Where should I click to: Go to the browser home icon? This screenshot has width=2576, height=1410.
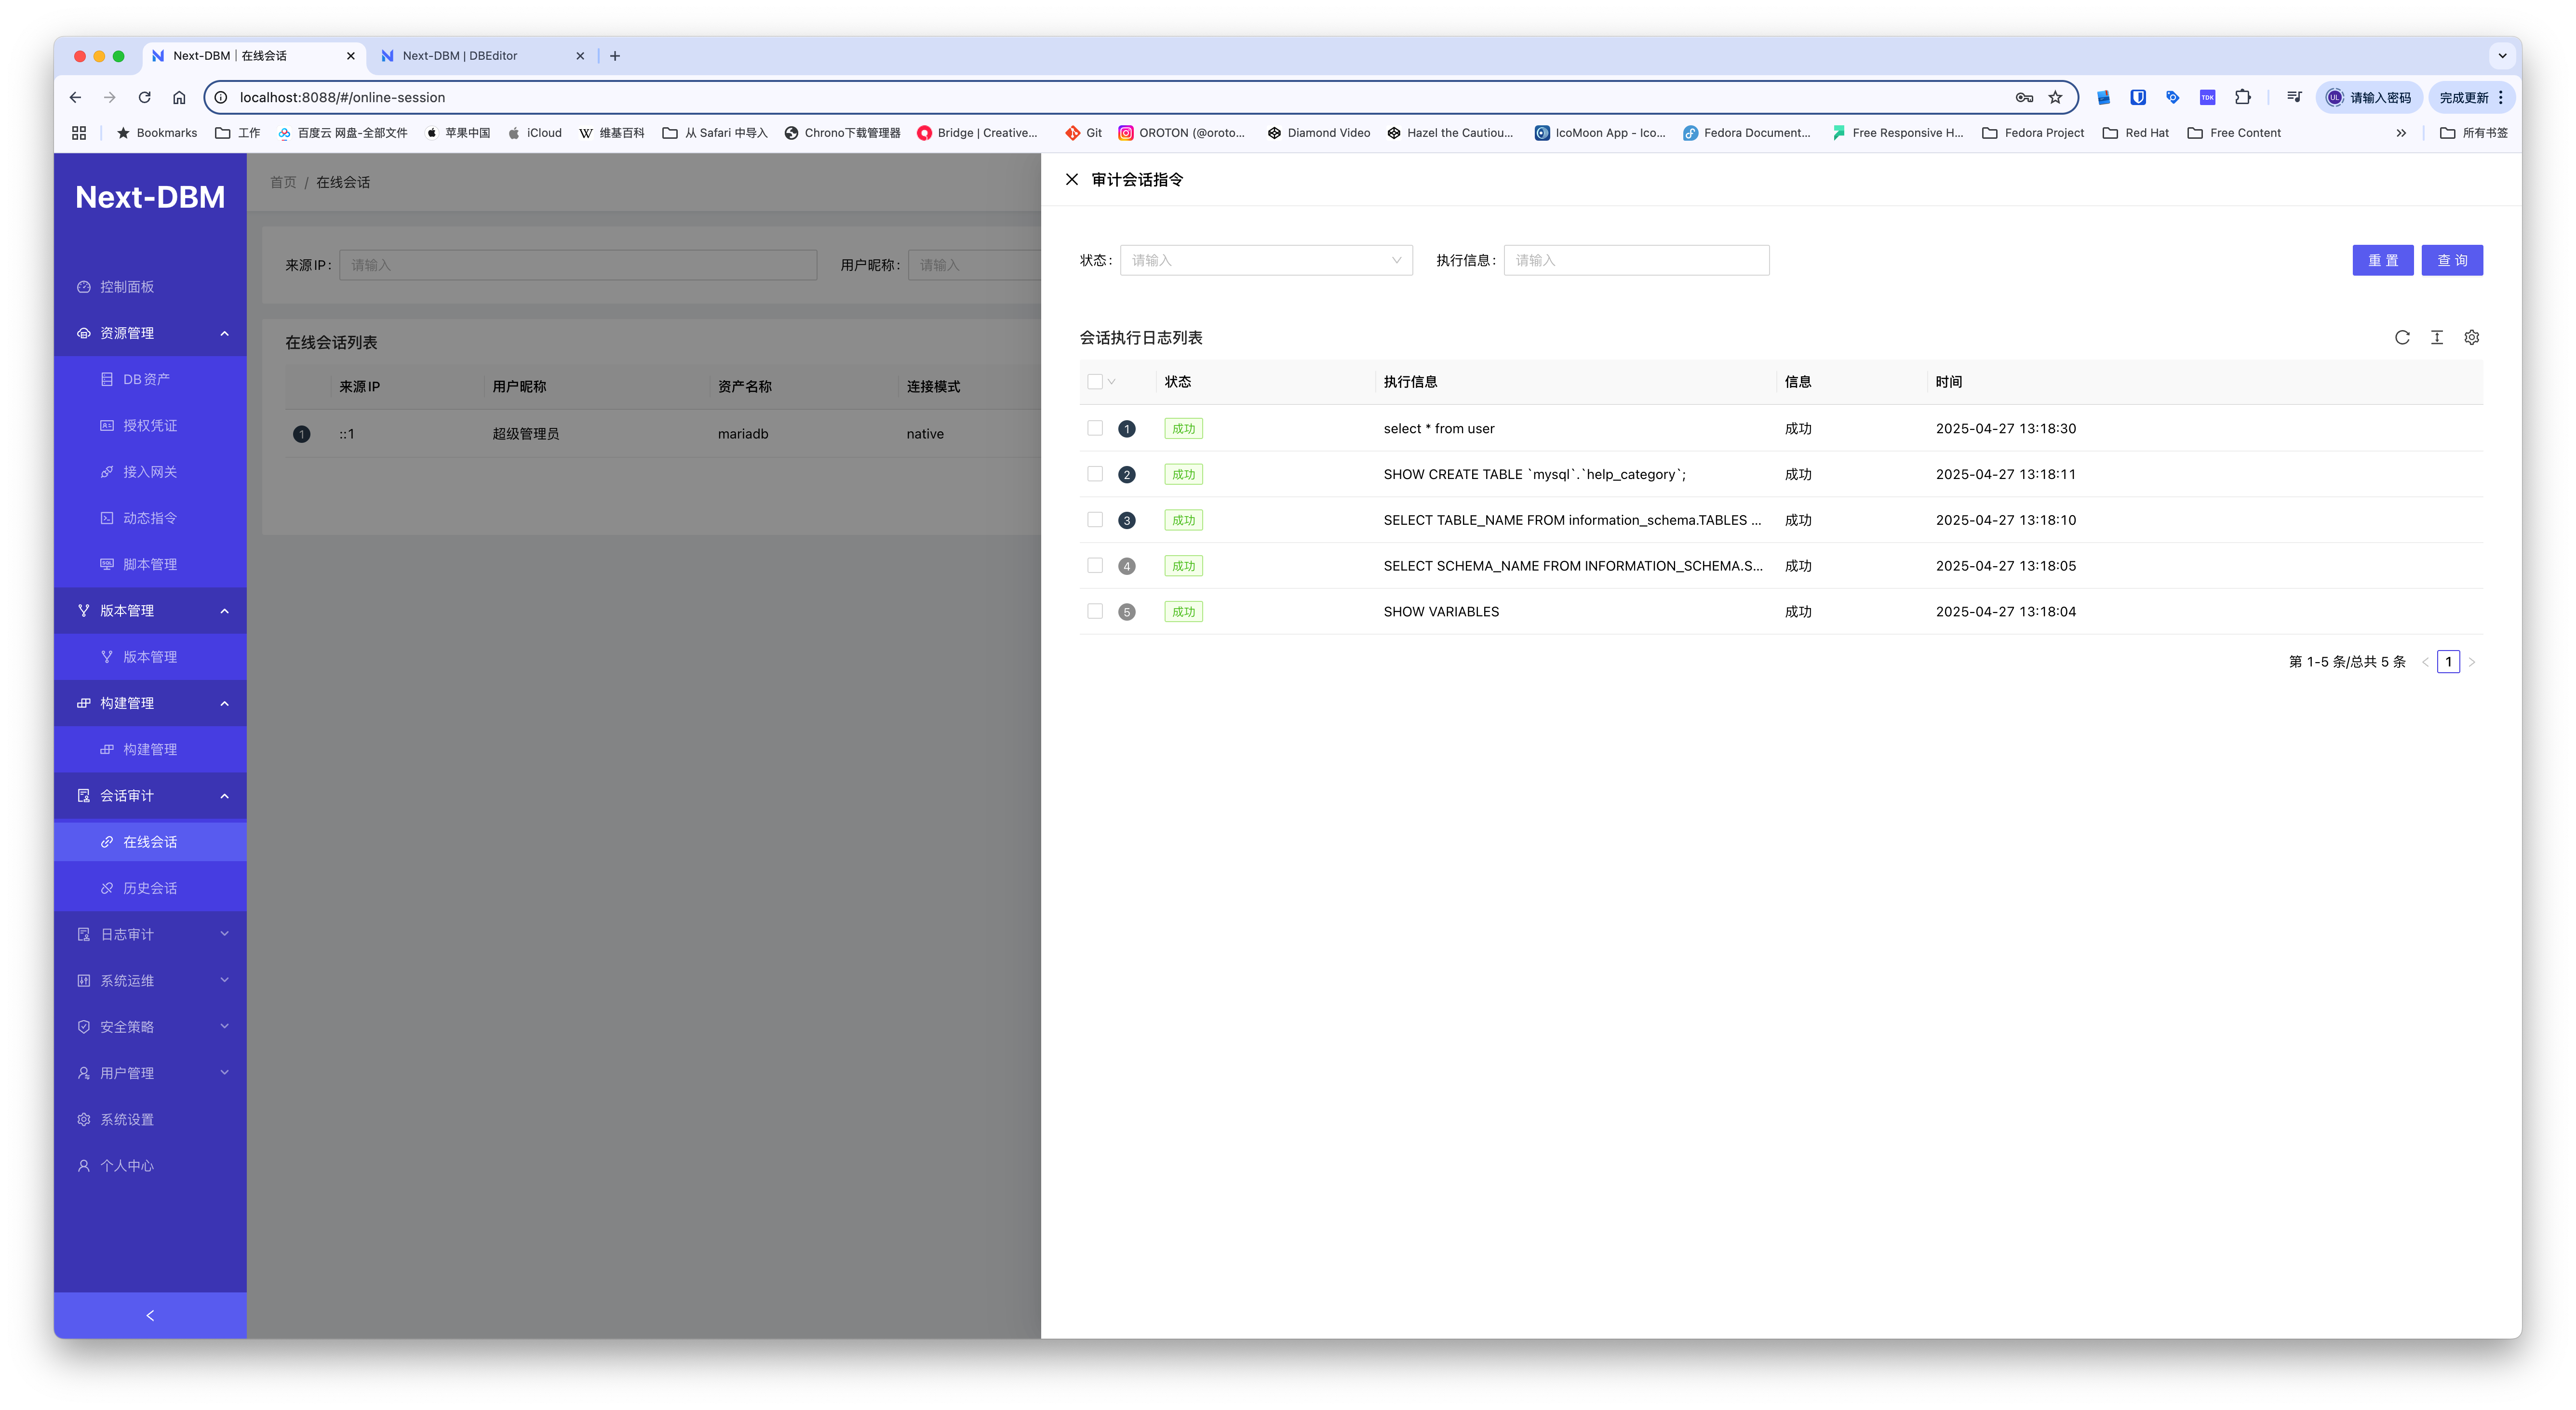tap(179, 97)
